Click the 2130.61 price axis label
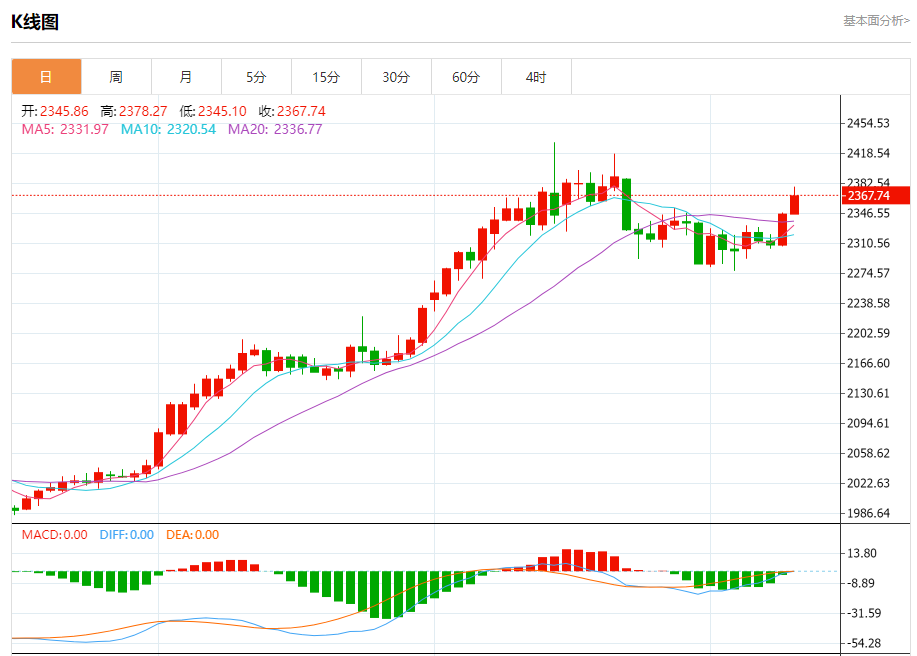The image size is (917, 656). pyautogui.click(x=868, y=393)
